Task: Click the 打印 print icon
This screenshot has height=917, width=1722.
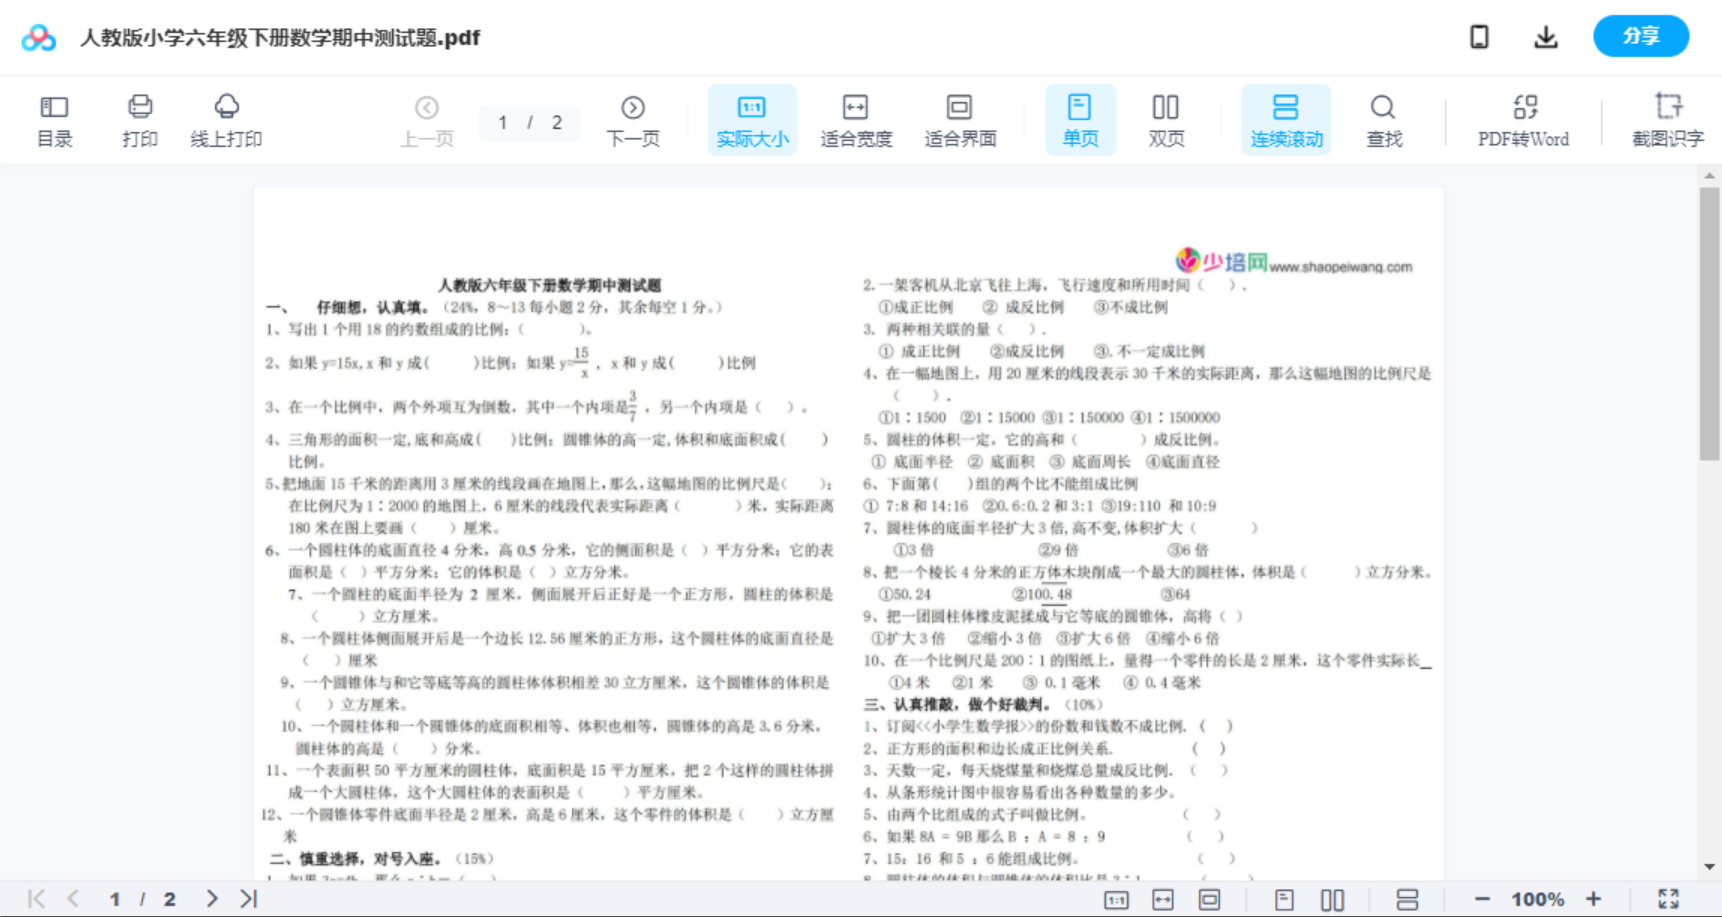Action: tap(139, 119)
